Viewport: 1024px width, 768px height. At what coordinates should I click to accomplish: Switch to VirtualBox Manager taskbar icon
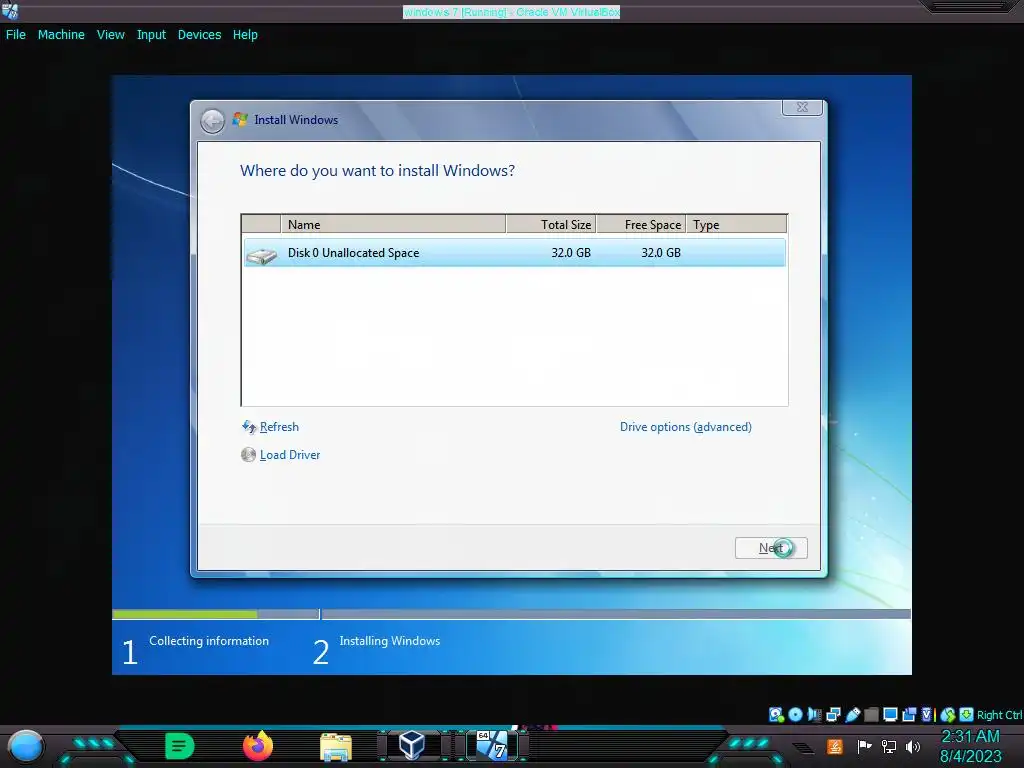(412, 745)
